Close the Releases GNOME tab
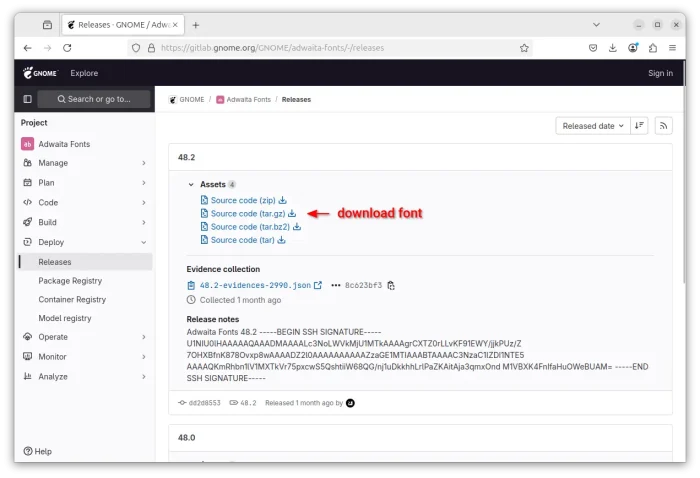 tap(175, 25)
